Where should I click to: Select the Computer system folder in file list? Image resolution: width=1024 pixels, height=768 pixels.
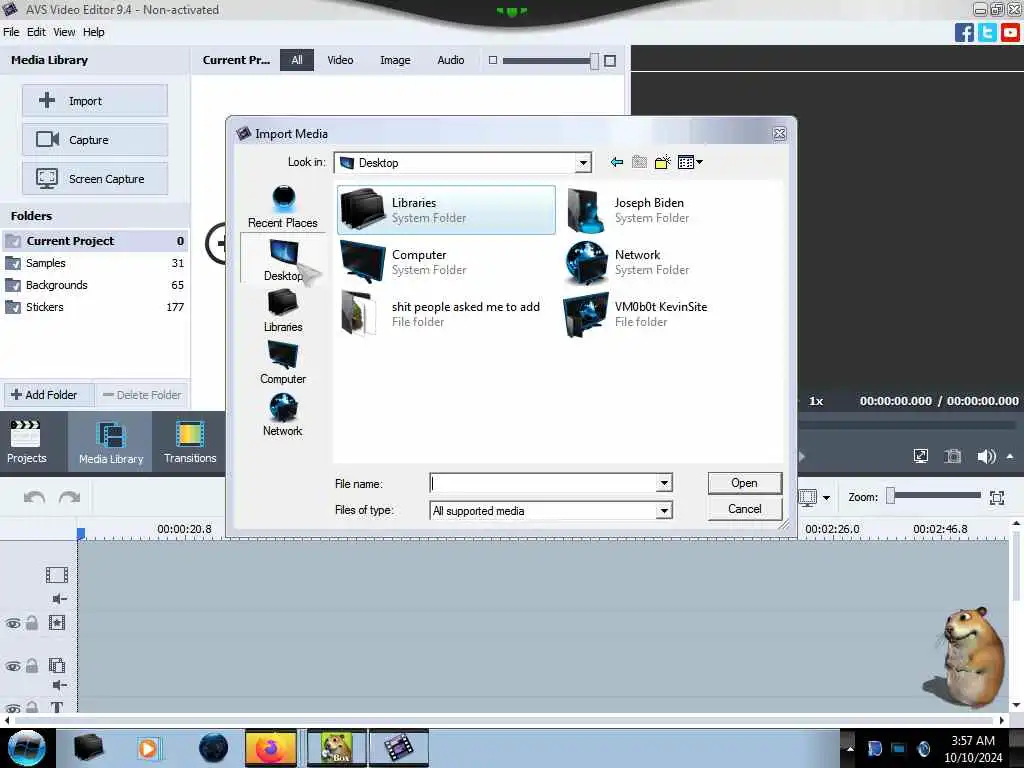point(405,262)
